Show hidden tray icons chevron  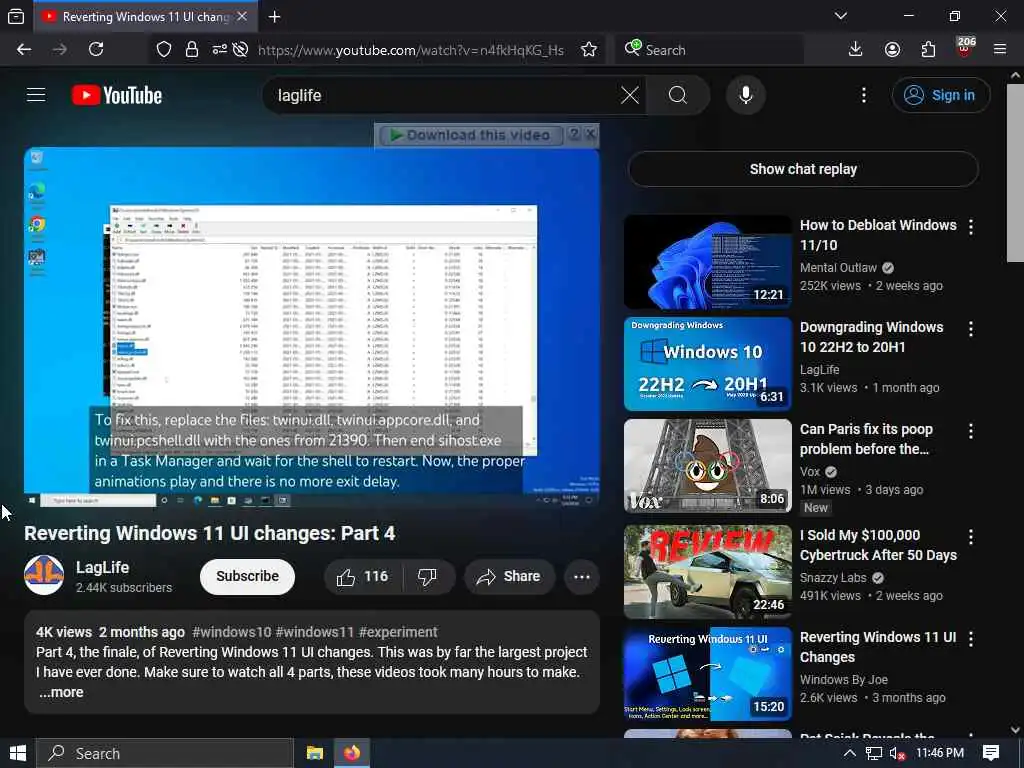[x=850, y=753]
